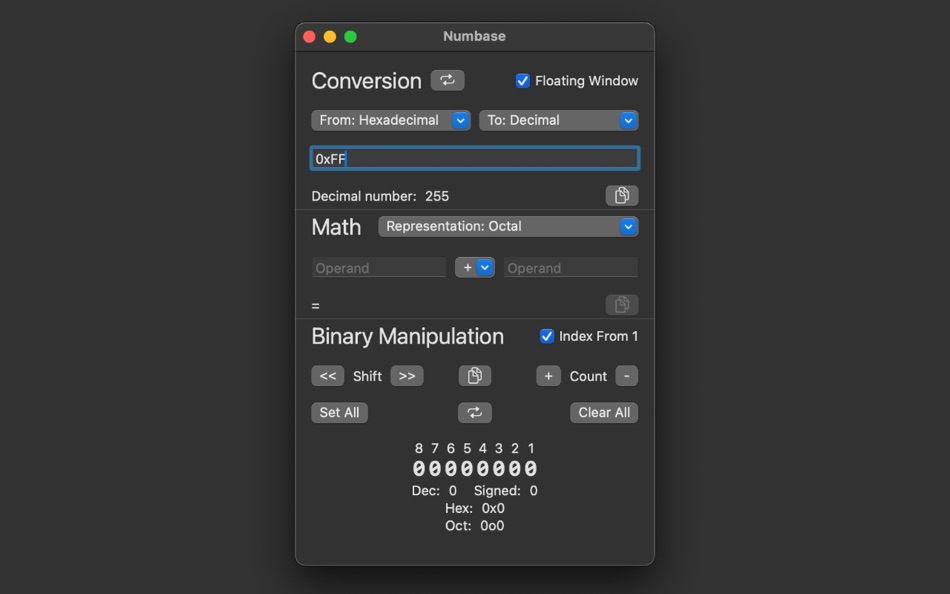950x594 pixels.
Task: Toggle bit 2 in the binary display
Action: coord(515,468)
